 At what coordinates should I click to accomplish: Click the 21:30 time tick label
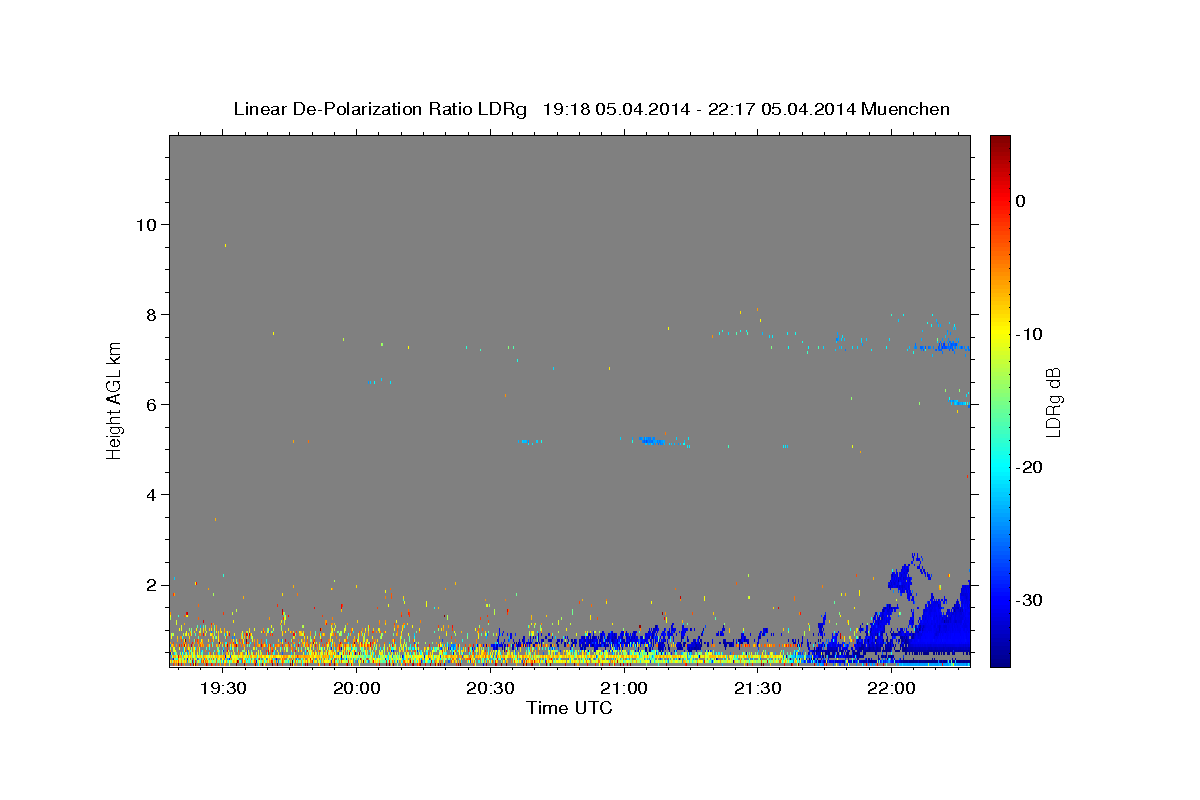(x=757, y=689)
